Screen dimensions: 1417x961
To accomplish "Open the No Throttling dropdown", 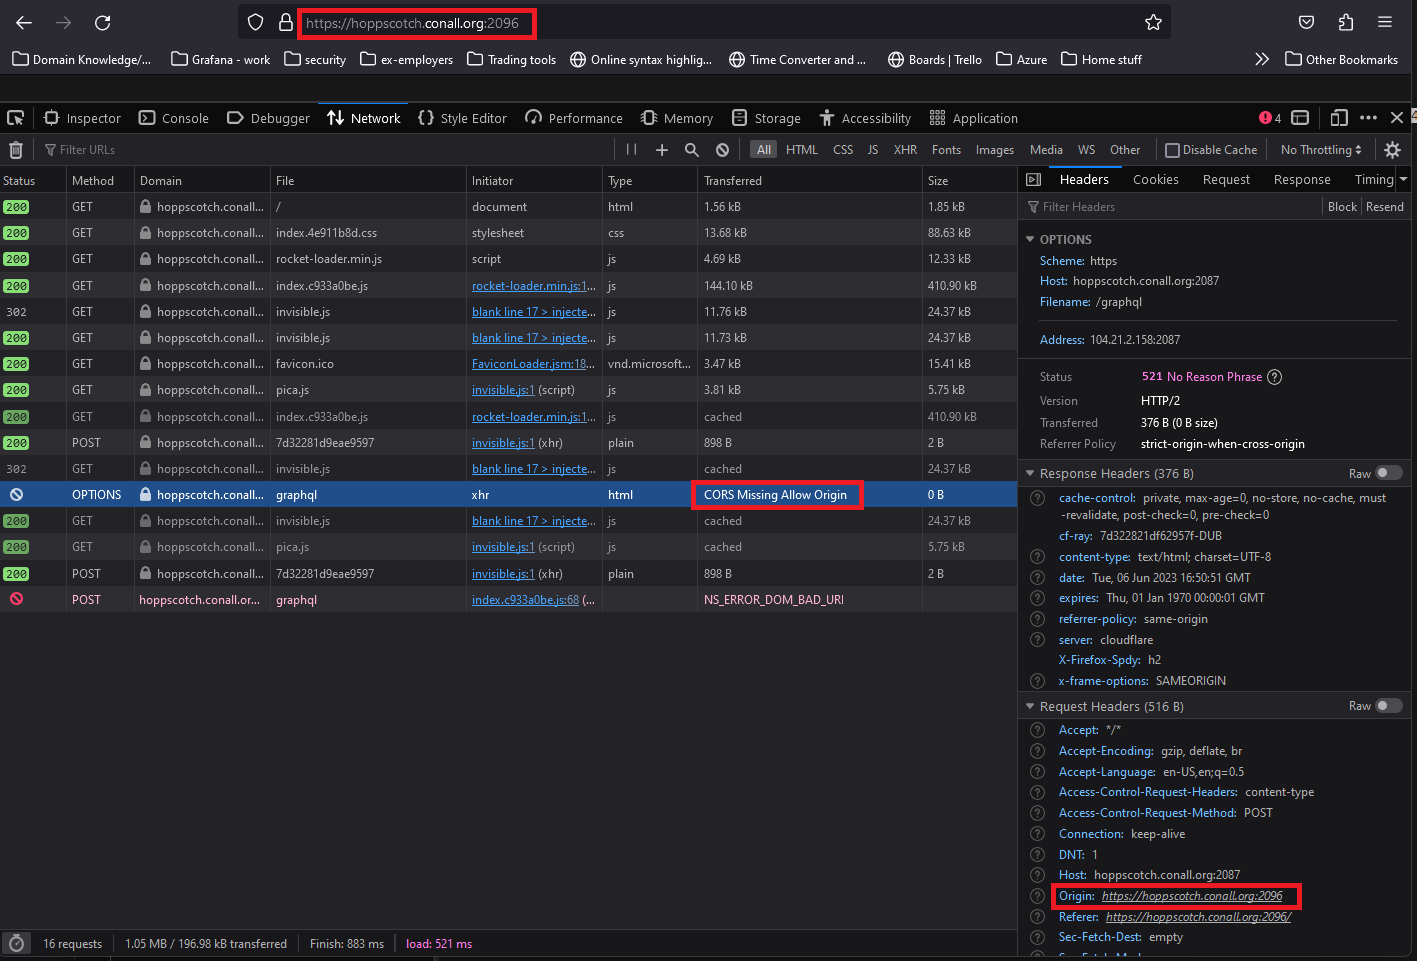I will pyautogui.click(x=1319, y=150).
